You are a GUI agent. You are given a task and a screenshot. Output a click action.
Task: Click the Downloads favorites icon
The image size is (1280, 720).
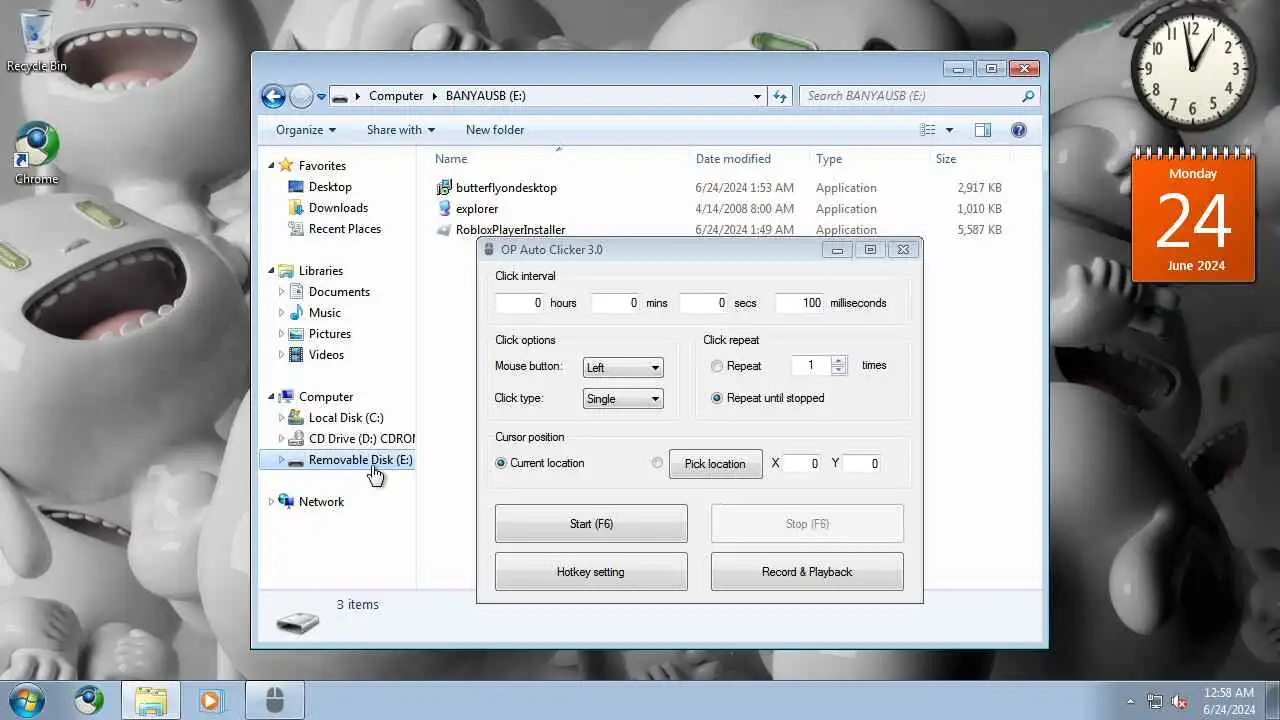point(296,208)
